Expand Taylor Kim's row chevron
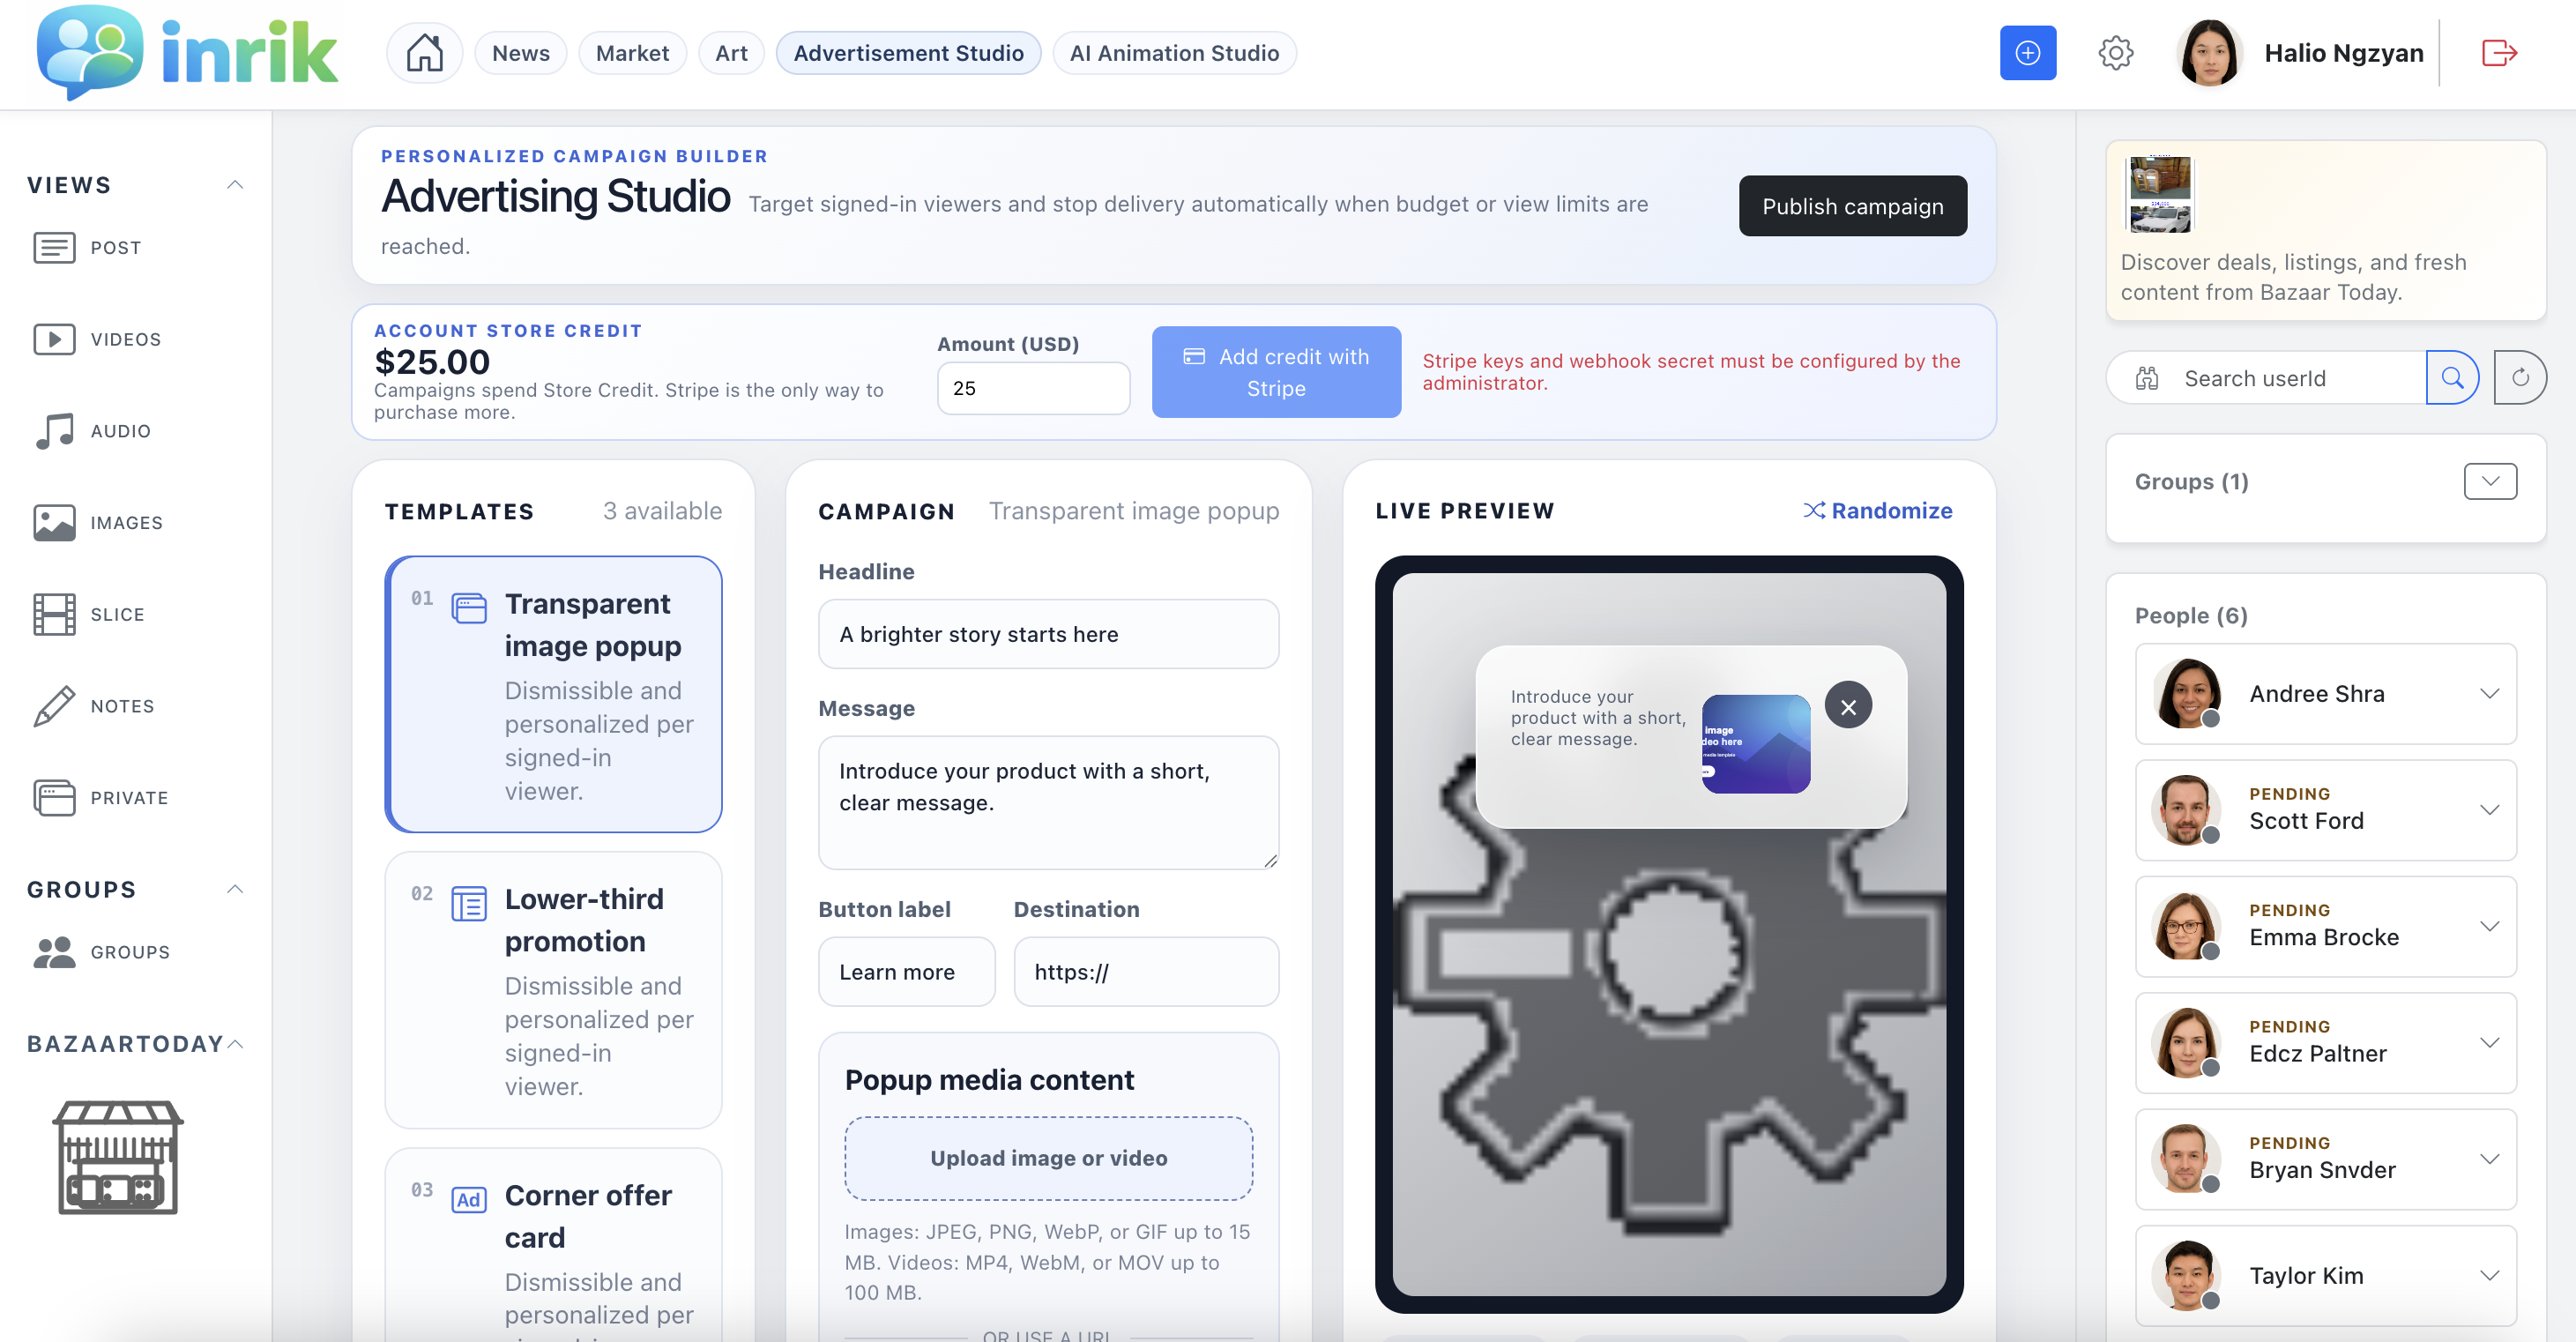The width and height of the screenshot is (2576, 1342). coord(2489,1275)
